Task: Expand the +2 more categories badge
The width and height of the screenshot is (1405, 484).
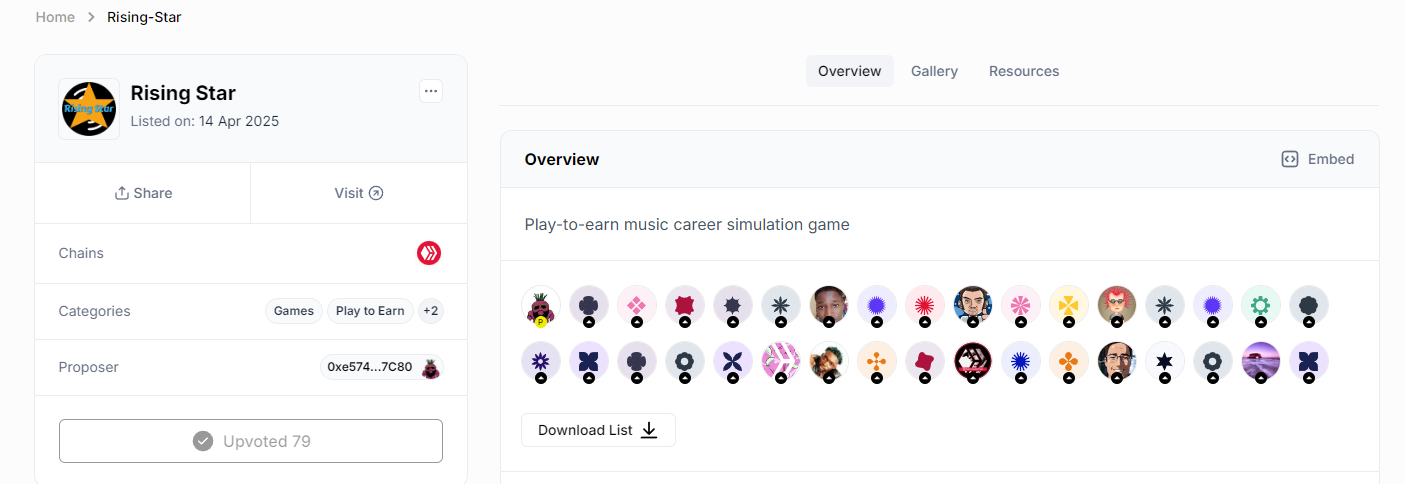Action: [430, 311]
